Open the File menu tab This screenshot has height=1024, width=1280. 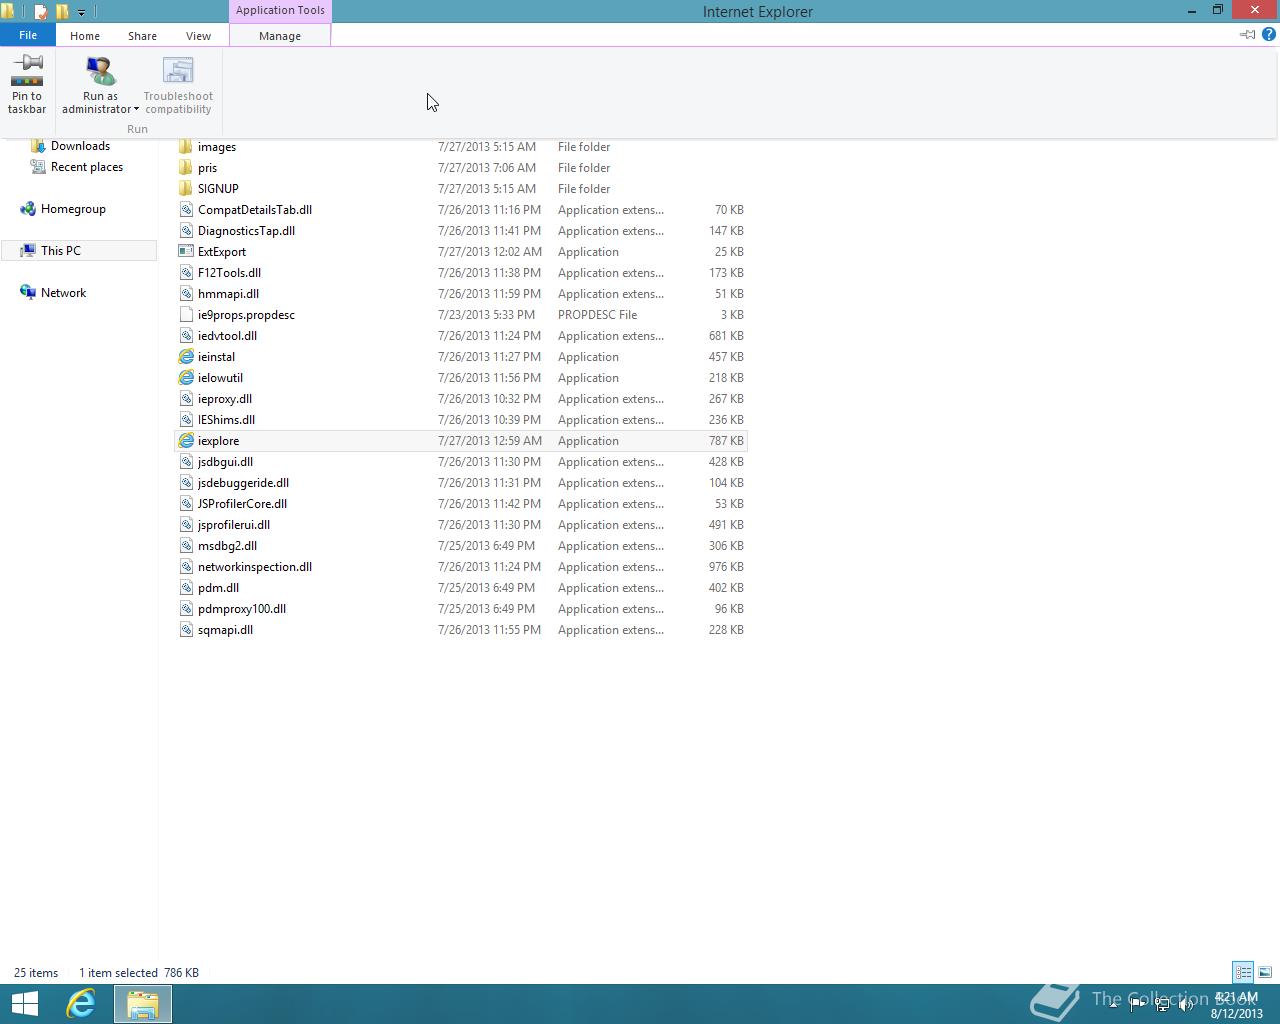[28, 35]
